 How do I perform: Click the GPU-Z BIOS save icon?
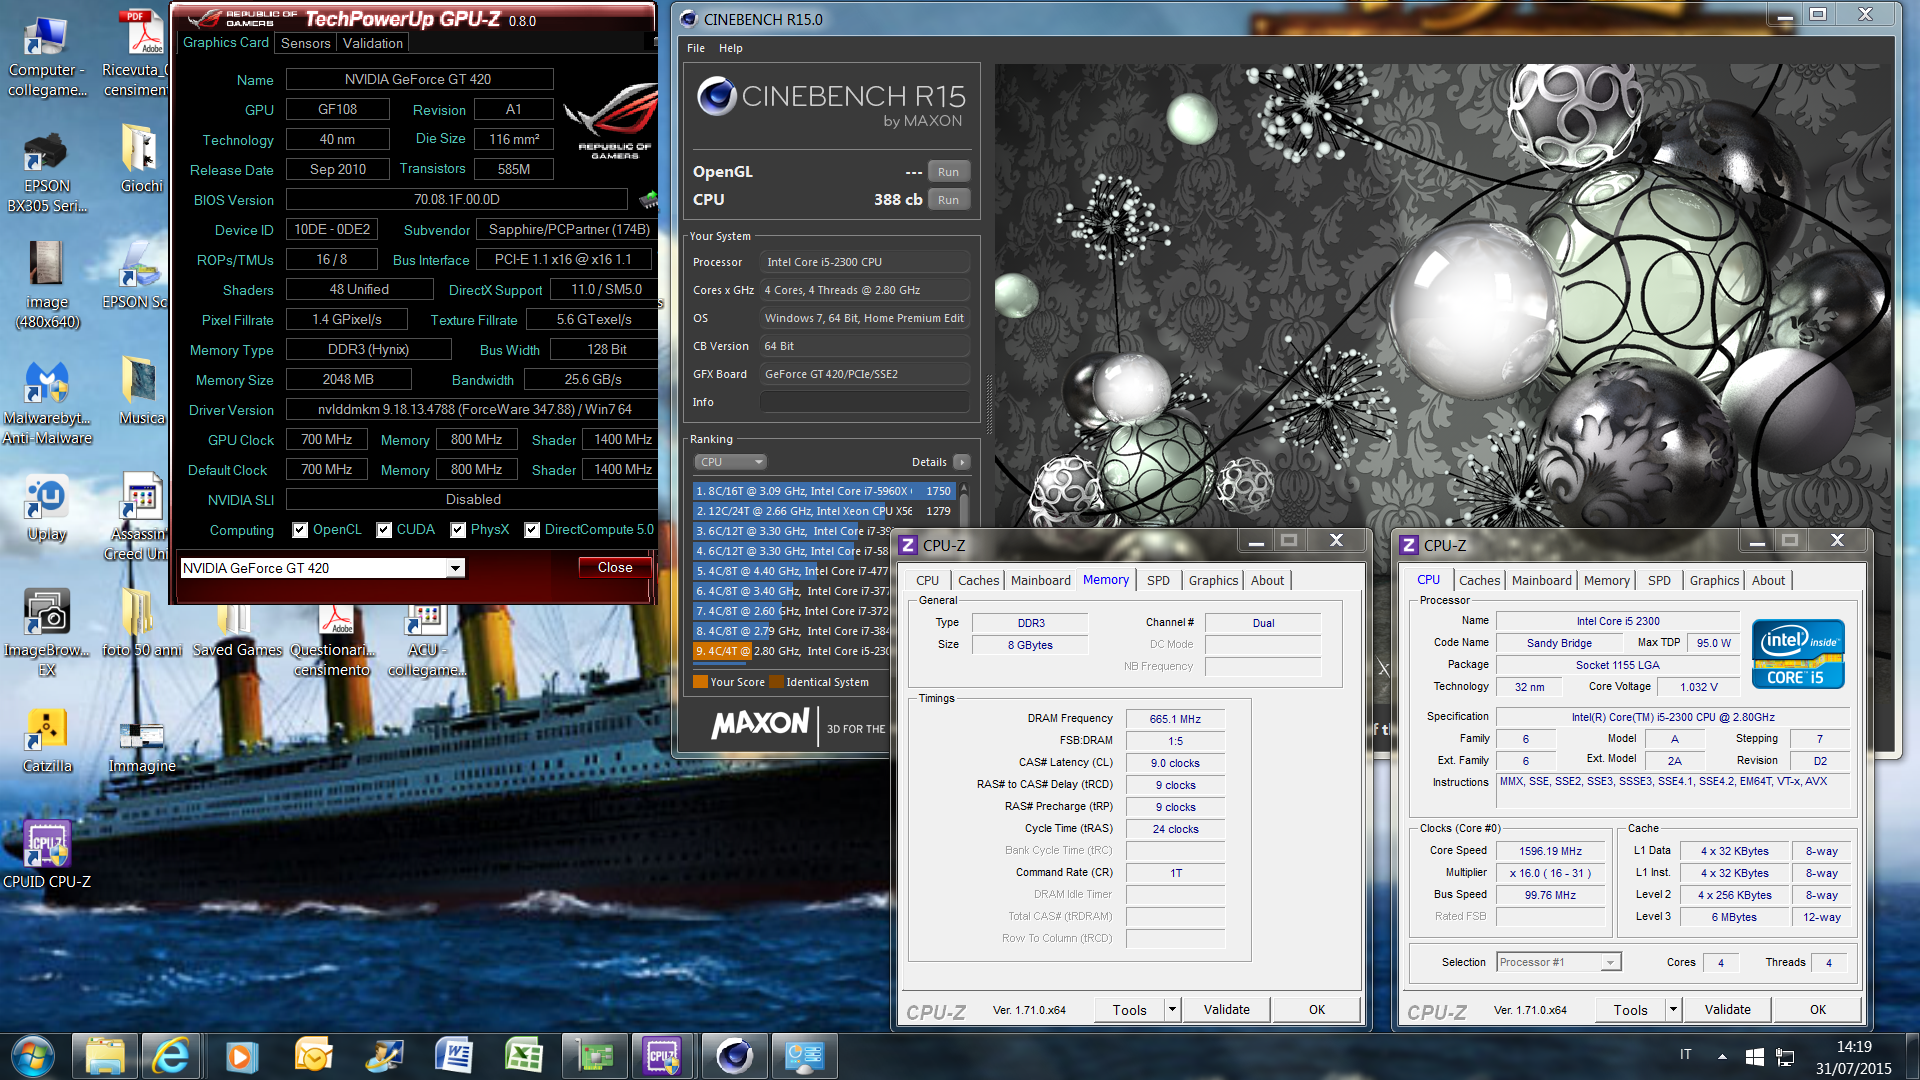(x=649, y=199)
